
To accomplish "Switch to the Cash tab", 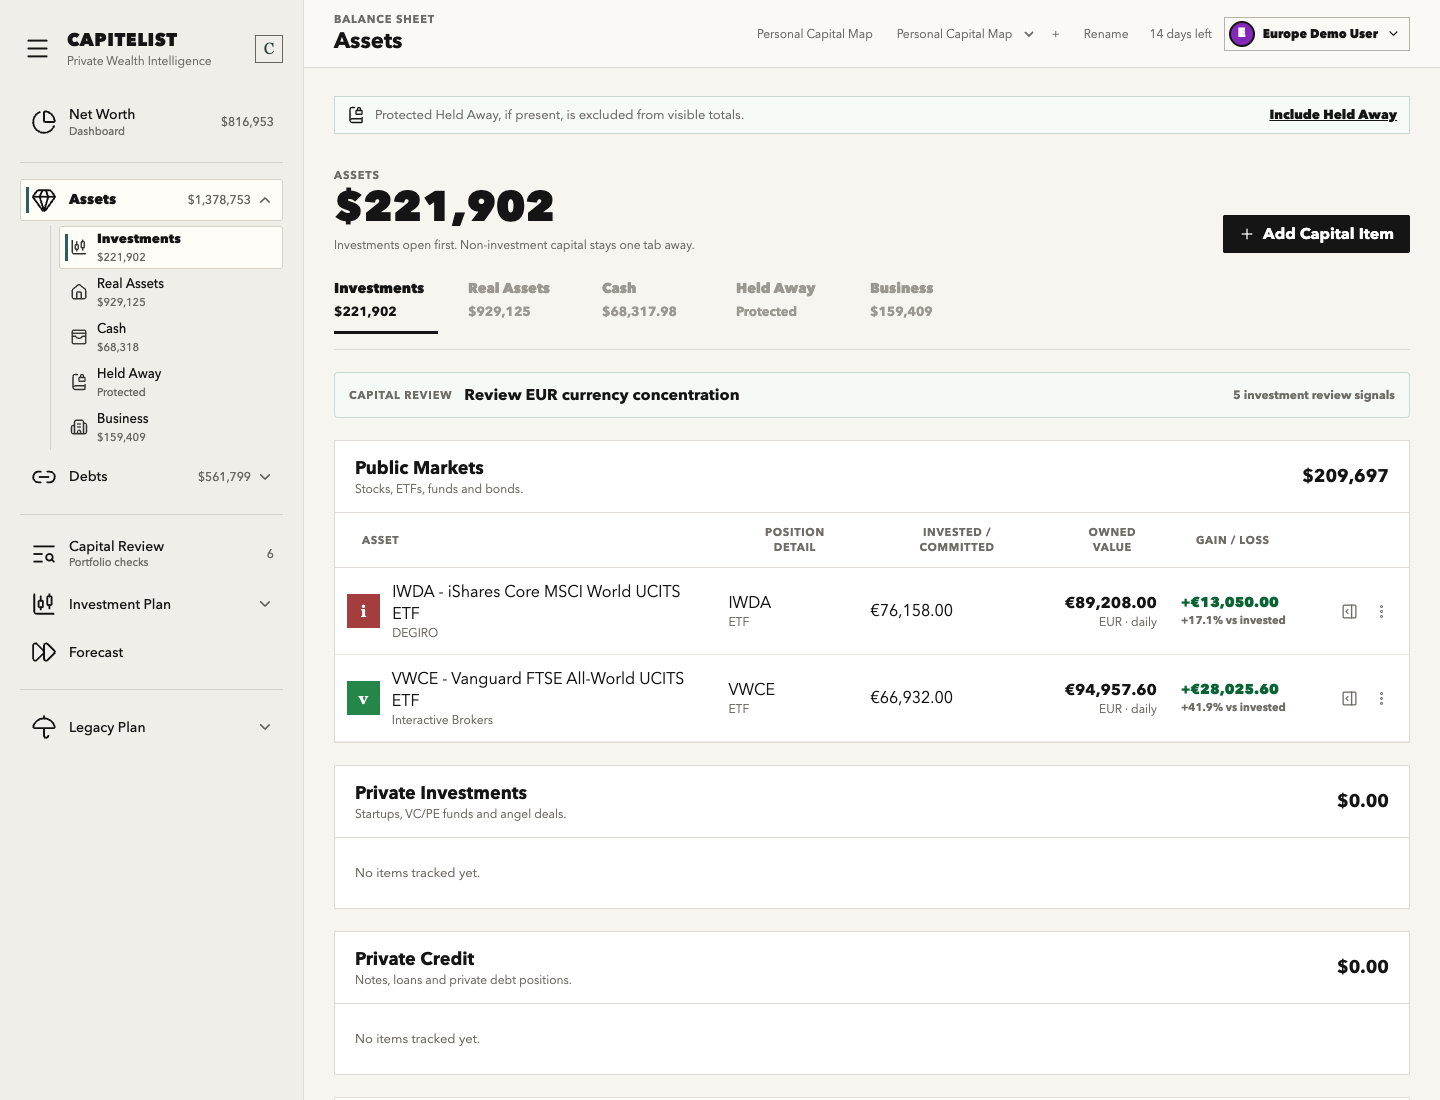I will [639, 300].
